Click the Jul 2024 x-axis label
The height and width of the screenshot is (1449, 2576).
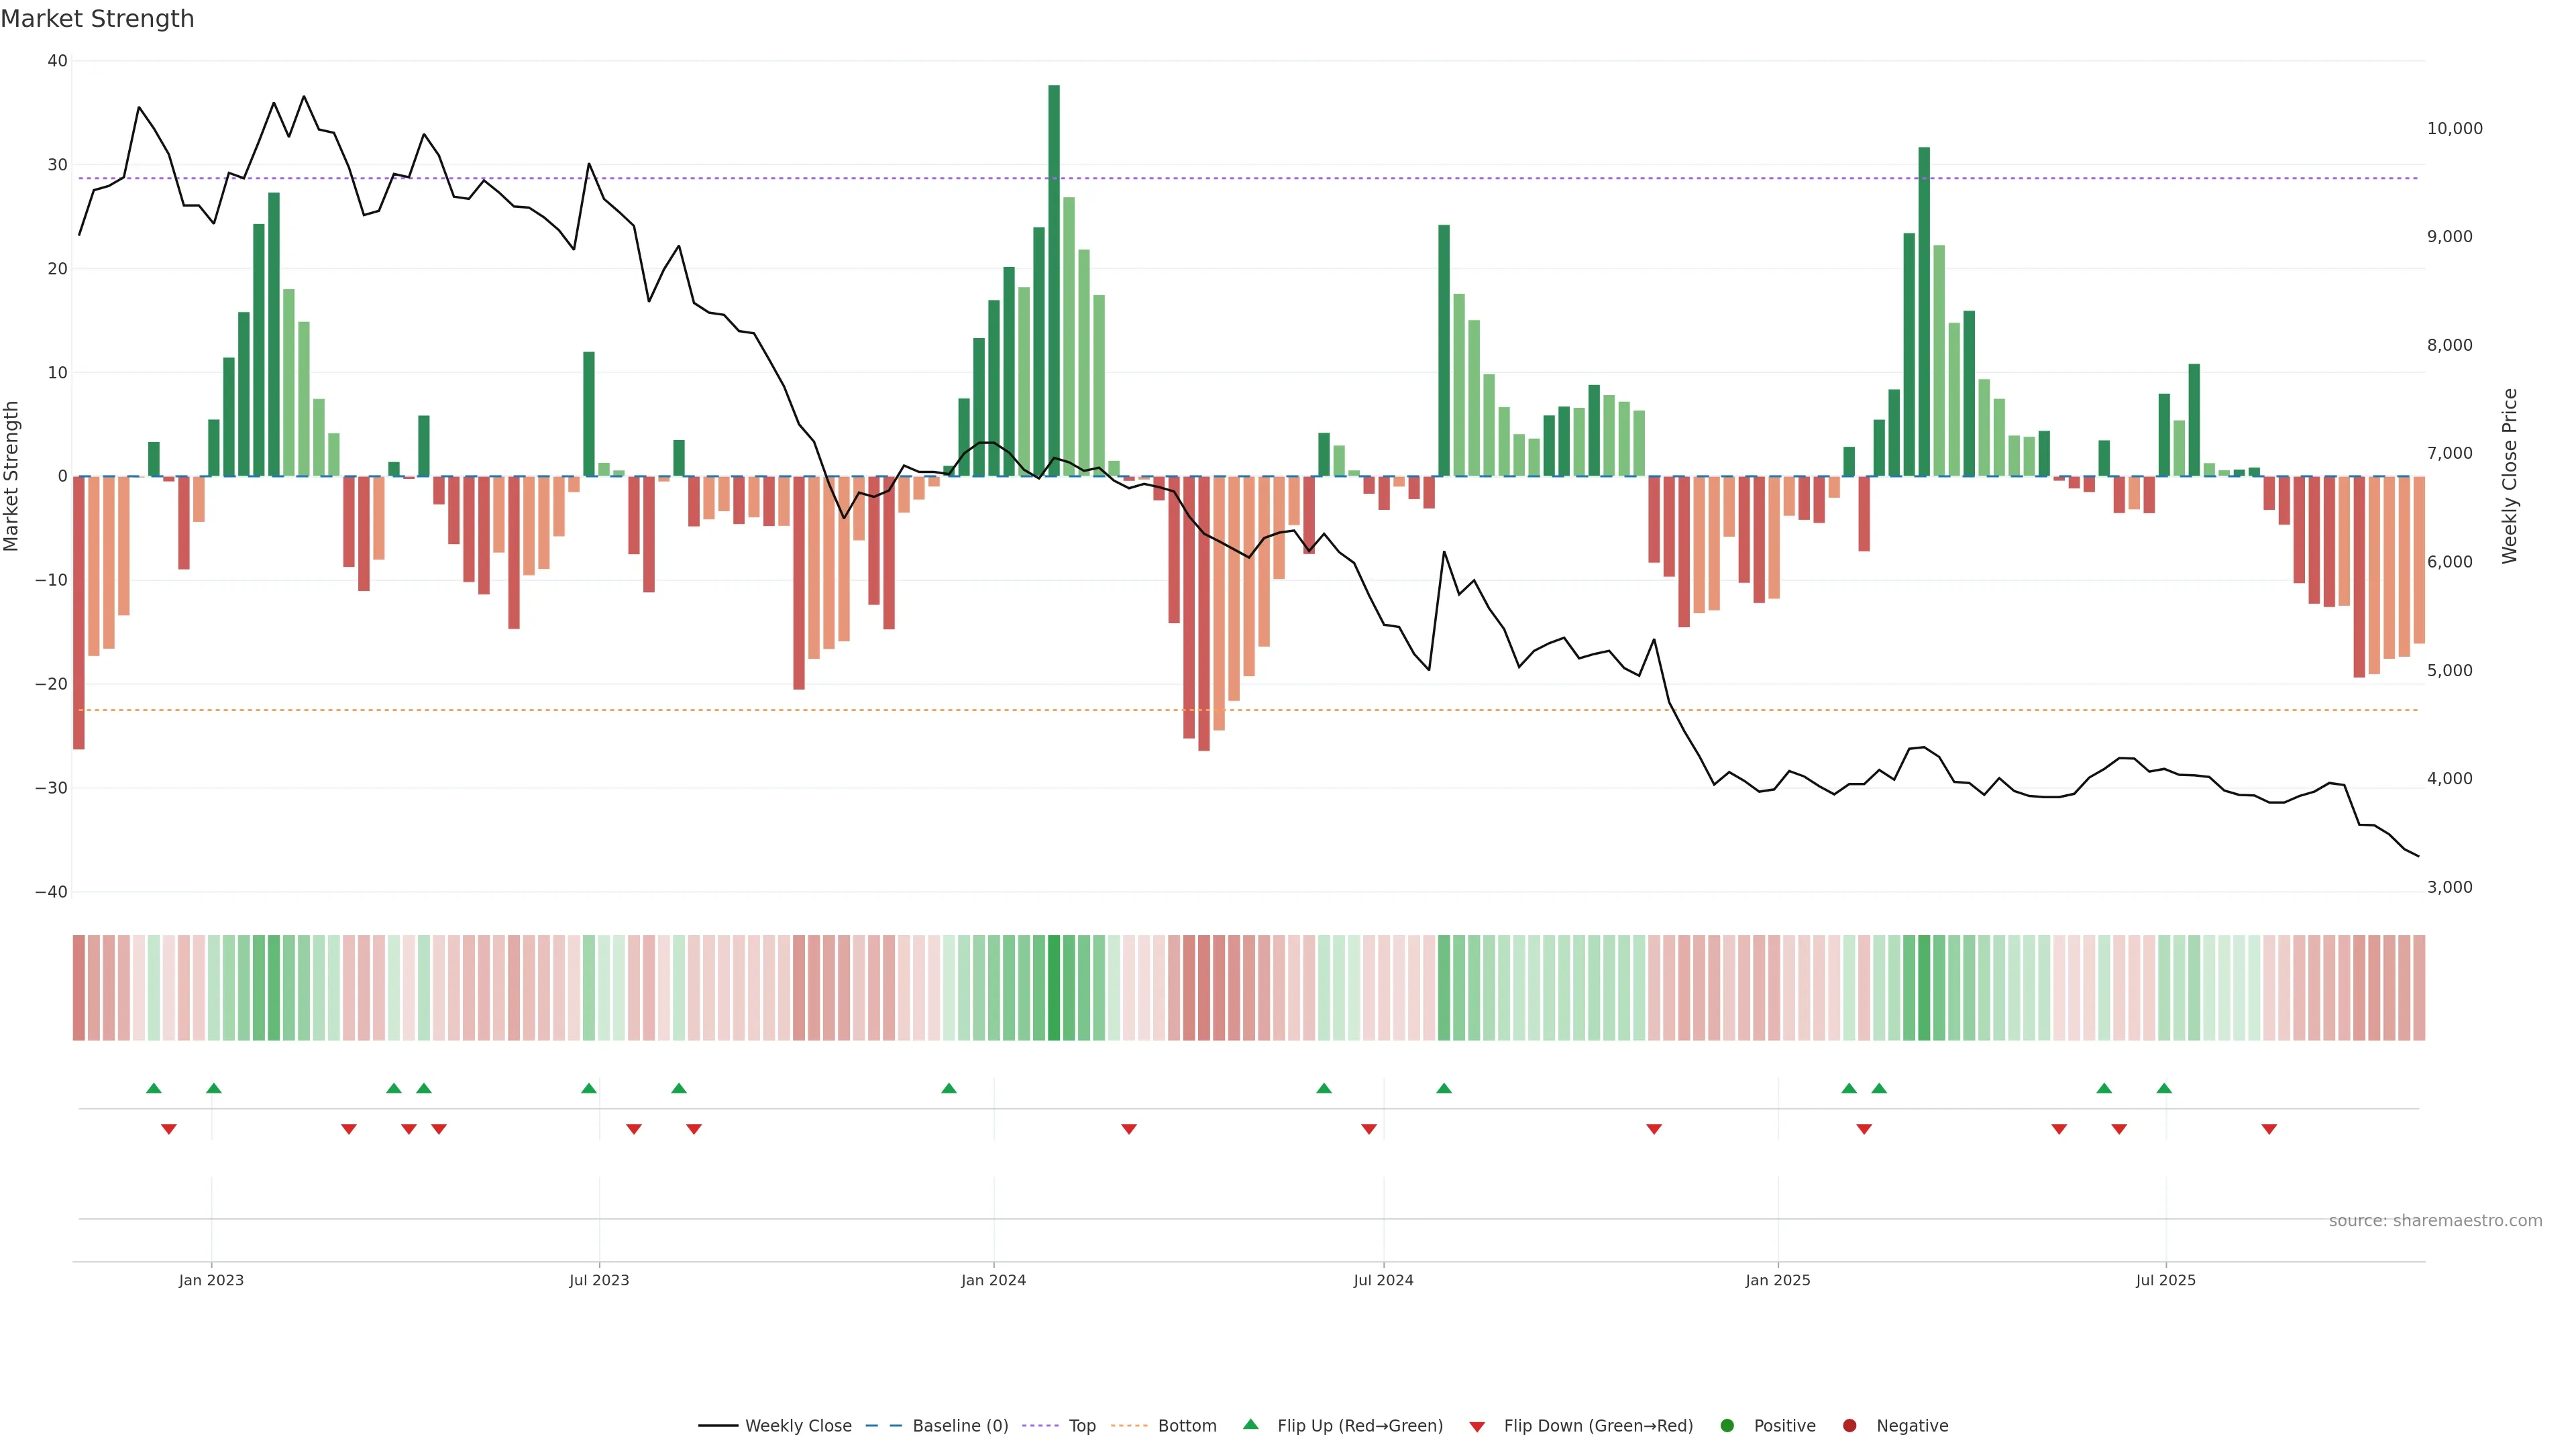1383,1280
